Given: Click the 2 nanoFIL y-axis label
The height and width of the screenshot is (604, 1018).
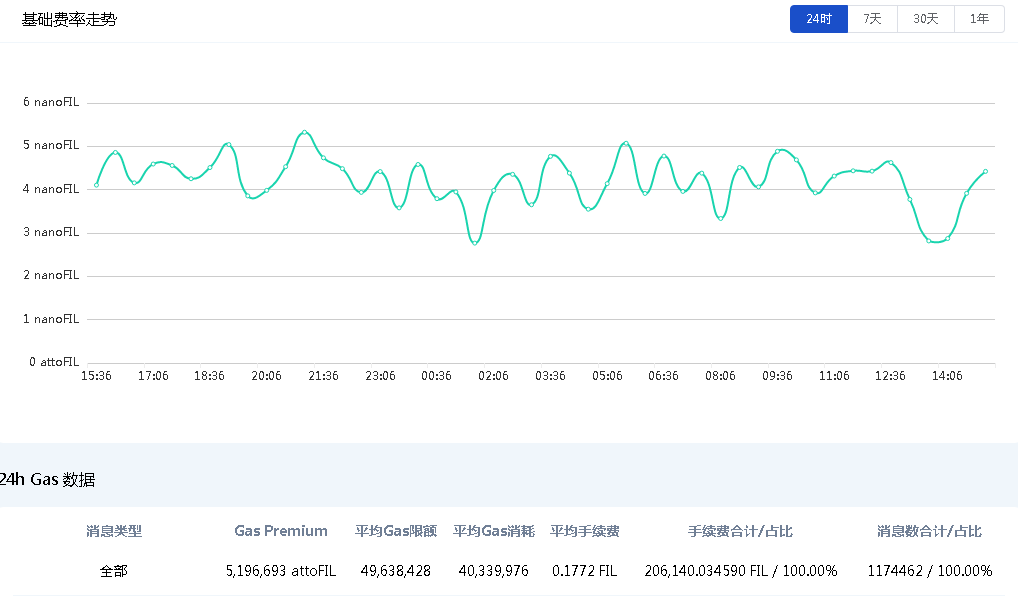Looking at the screenshot, I should click(51, 275).
